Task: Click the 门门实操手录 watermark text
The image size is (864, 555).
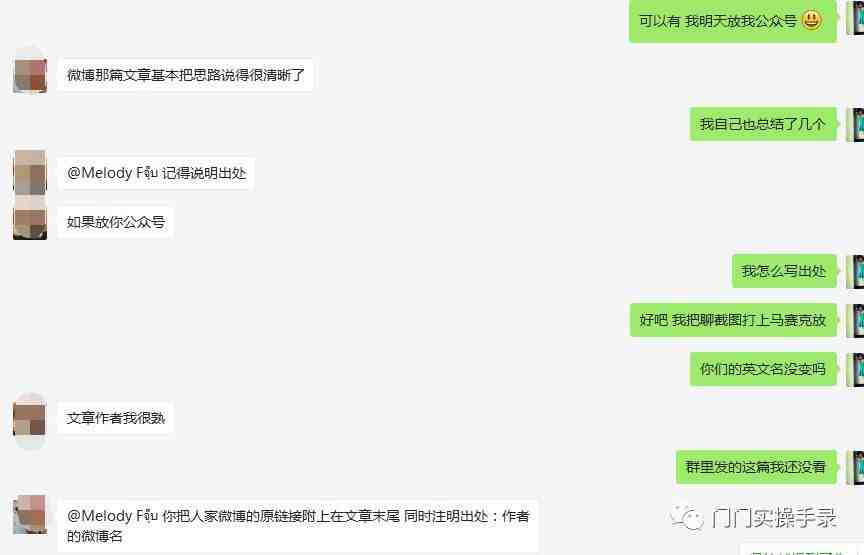Action: (774, 518)
